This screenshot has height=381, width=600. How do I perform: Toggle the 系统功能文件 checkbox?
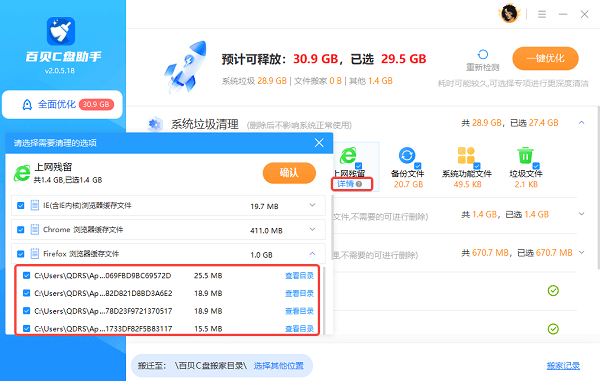point(477,166)
